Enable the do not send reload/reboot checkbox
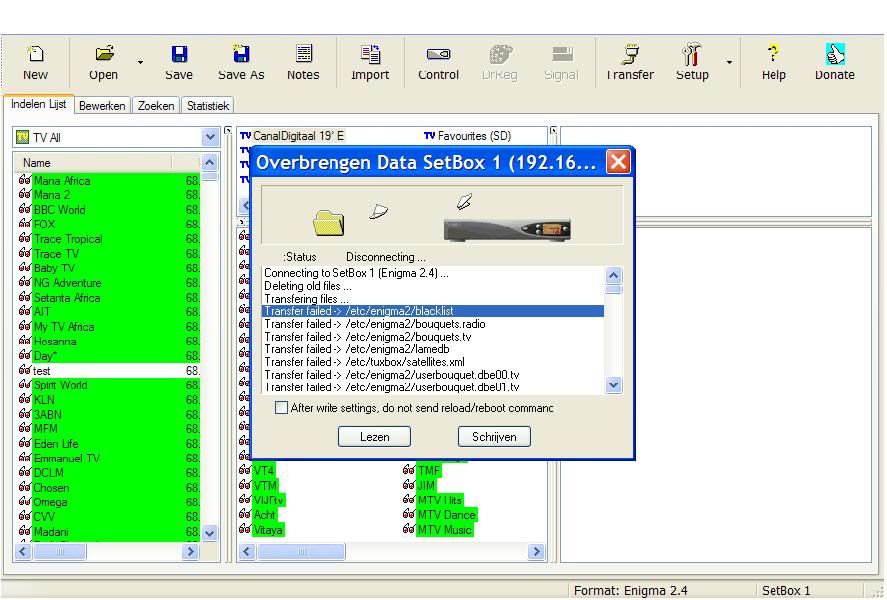 pyautogui.click(x=281, y=408)
